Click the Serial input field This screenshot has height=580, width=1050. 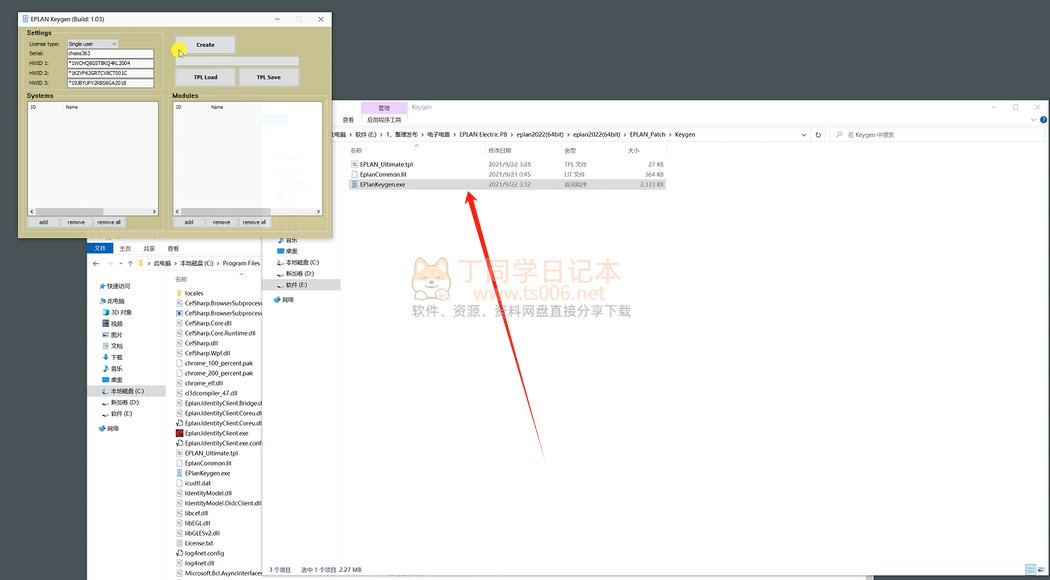(x=110, y=53)
